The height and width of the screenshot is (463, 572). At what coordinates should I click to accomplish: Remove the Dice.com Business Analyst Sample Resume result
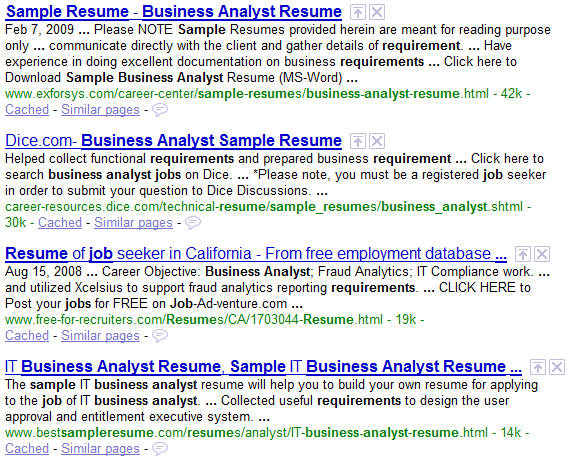point(377,141)
